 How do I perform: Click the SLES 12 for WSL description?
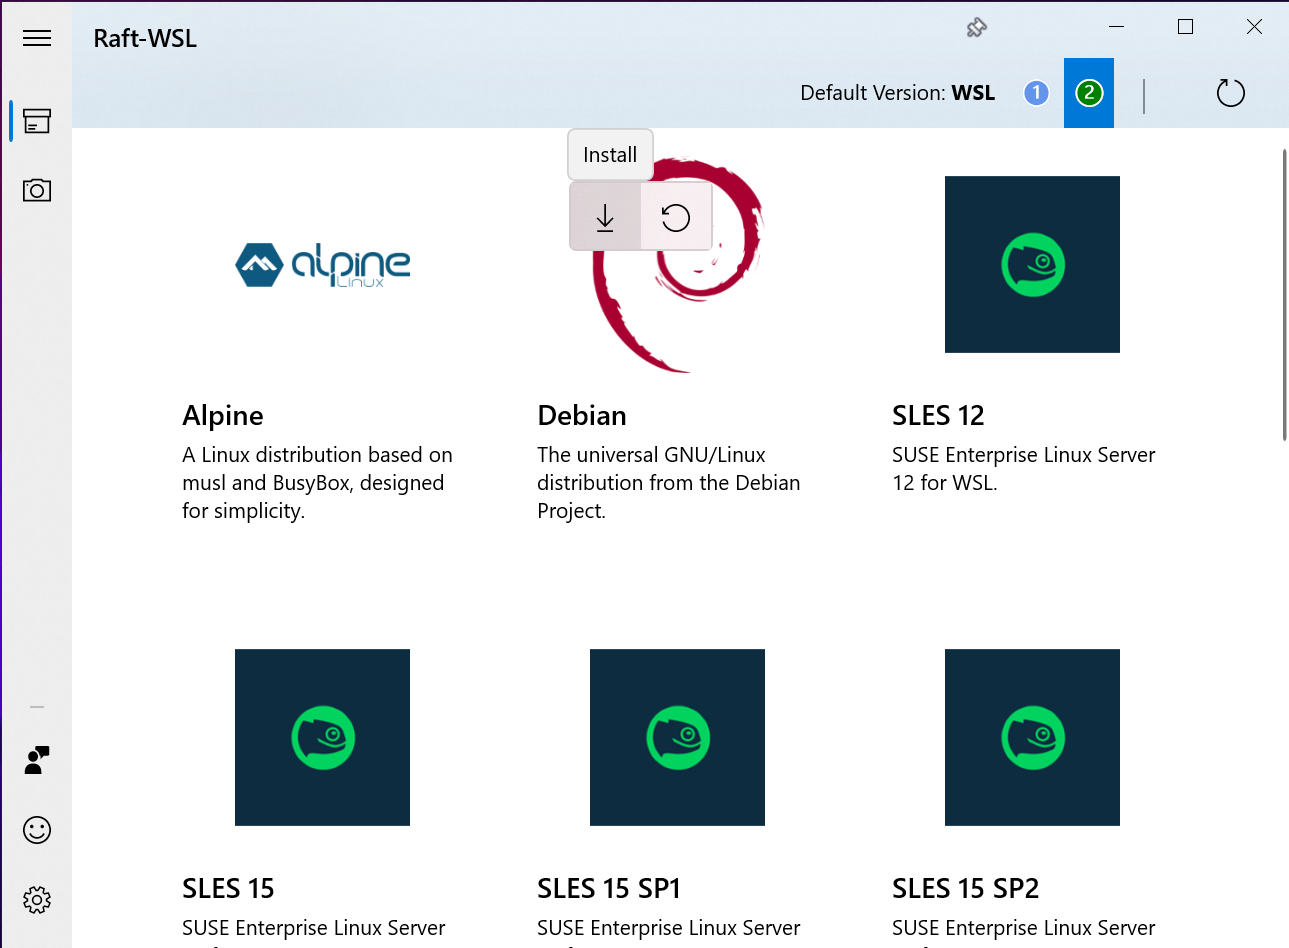point(1024,469)
